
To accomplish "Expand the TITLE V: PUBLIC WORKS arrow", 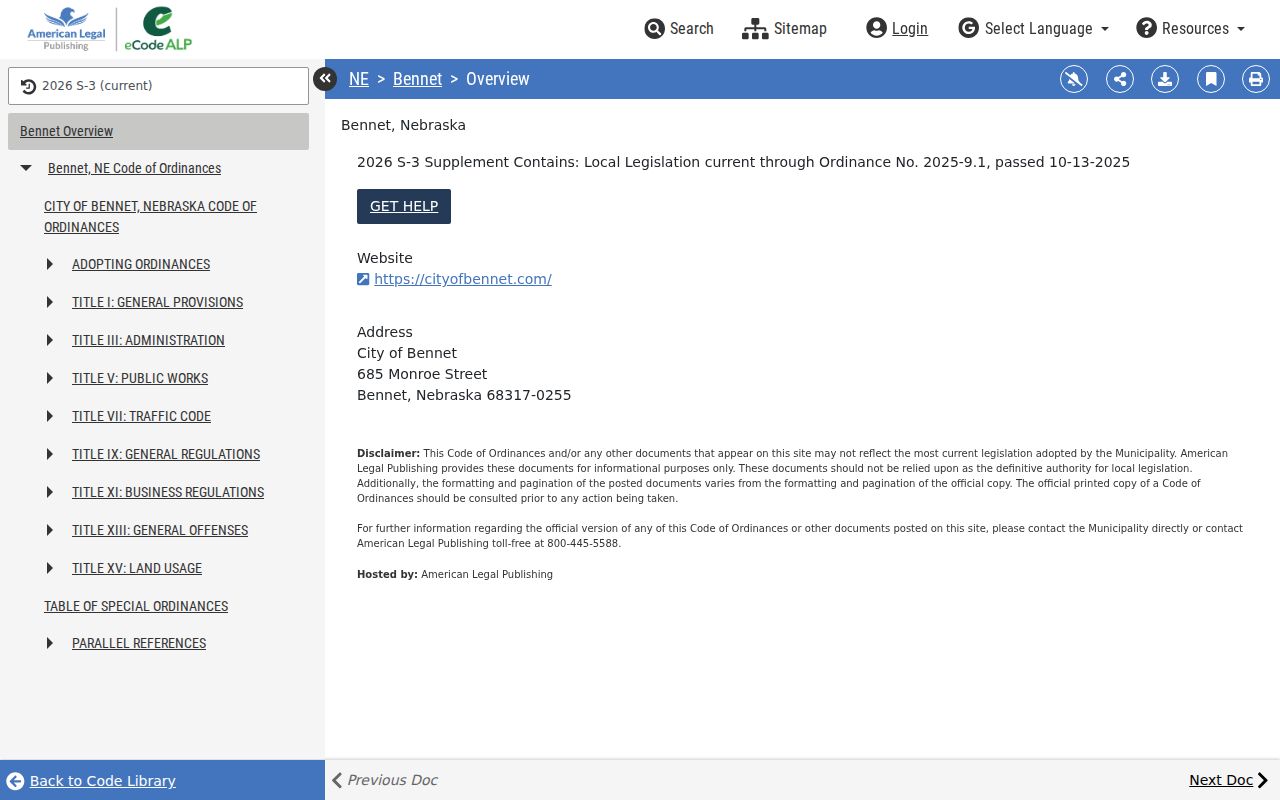I will [x=50, y=378].
